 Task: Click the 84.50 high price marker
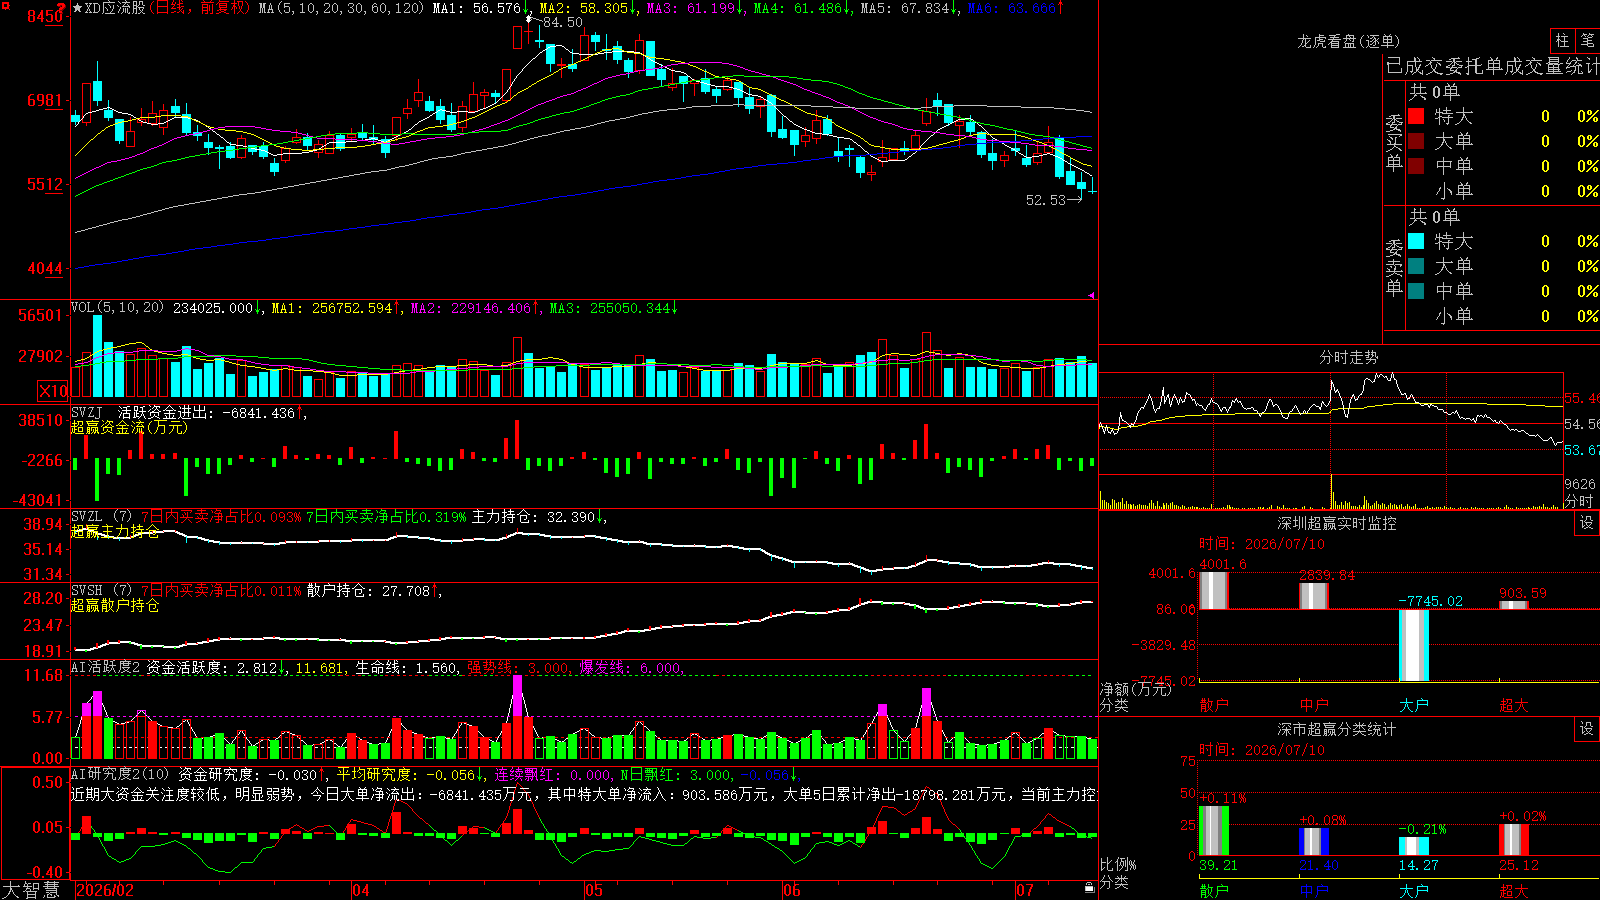[563, 22]
